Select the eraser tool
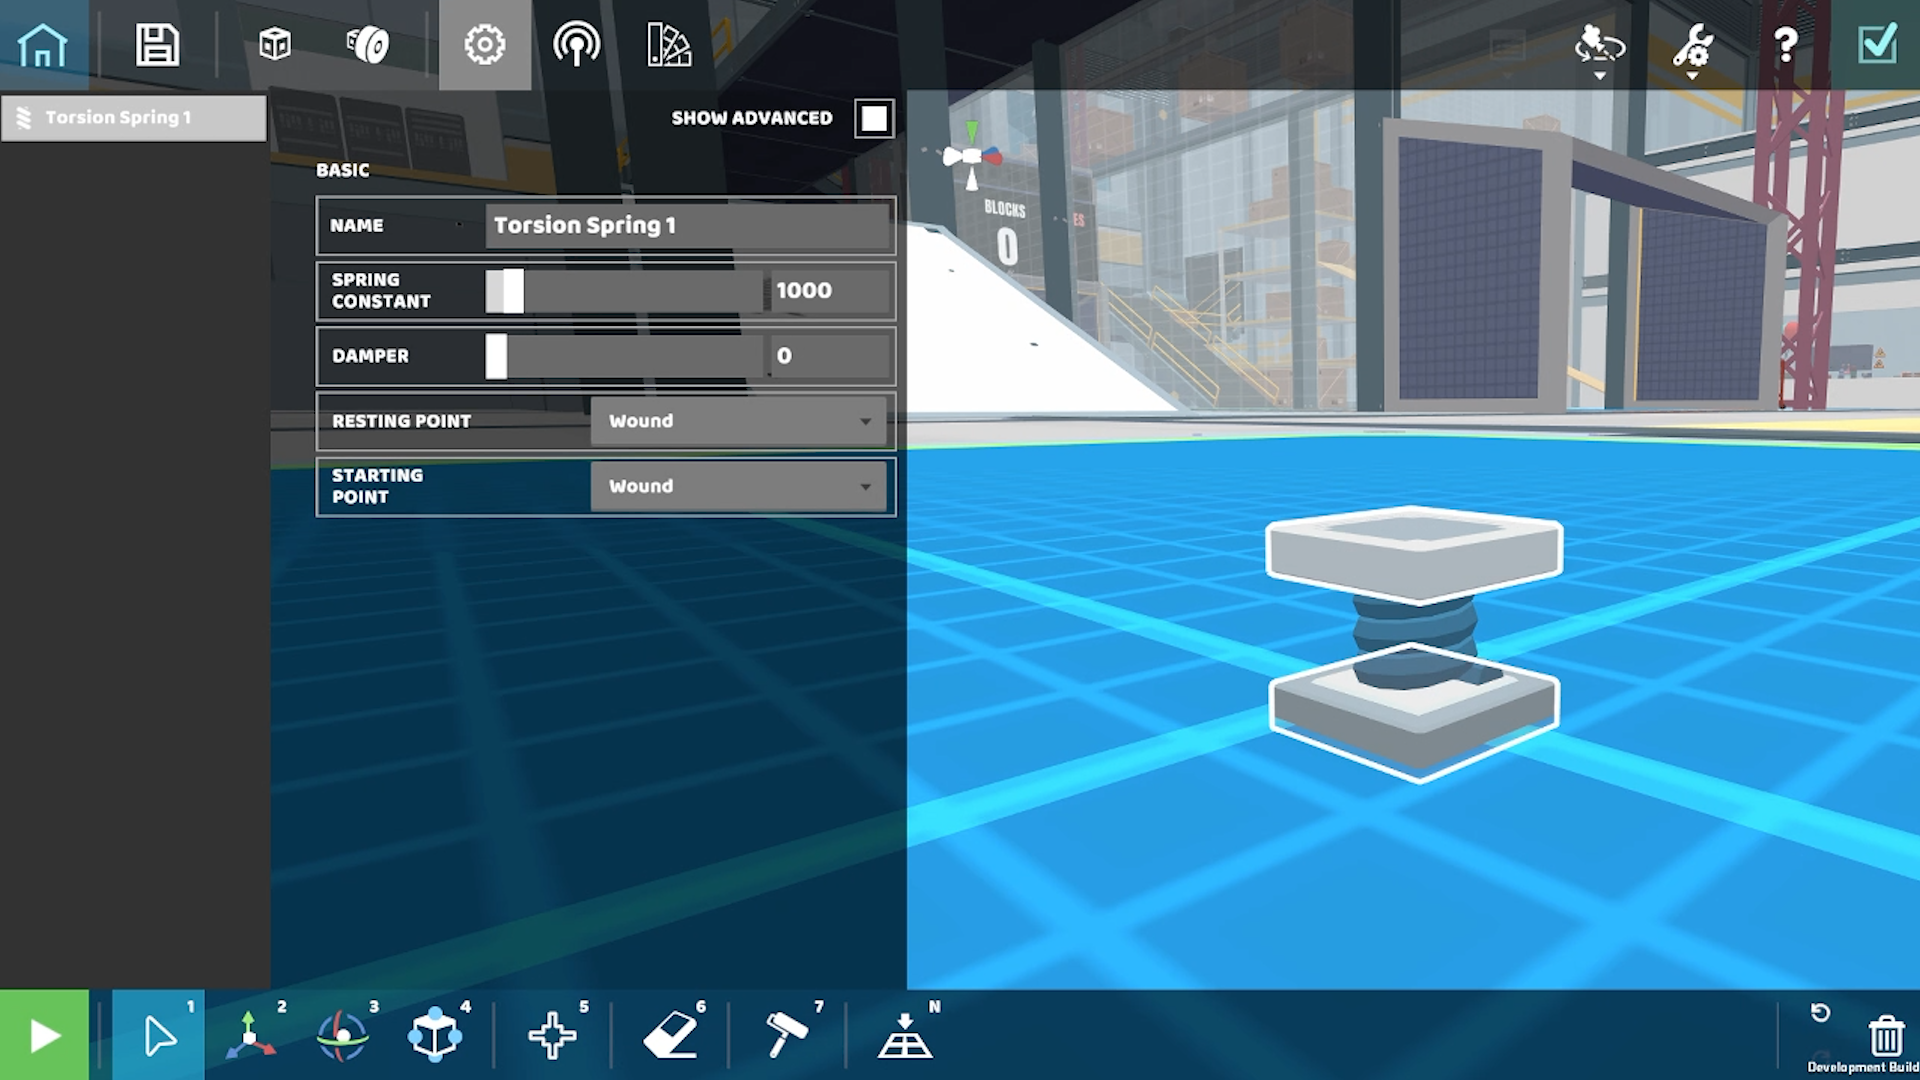The image size is (1920, 1080). tap(670, 1035)
